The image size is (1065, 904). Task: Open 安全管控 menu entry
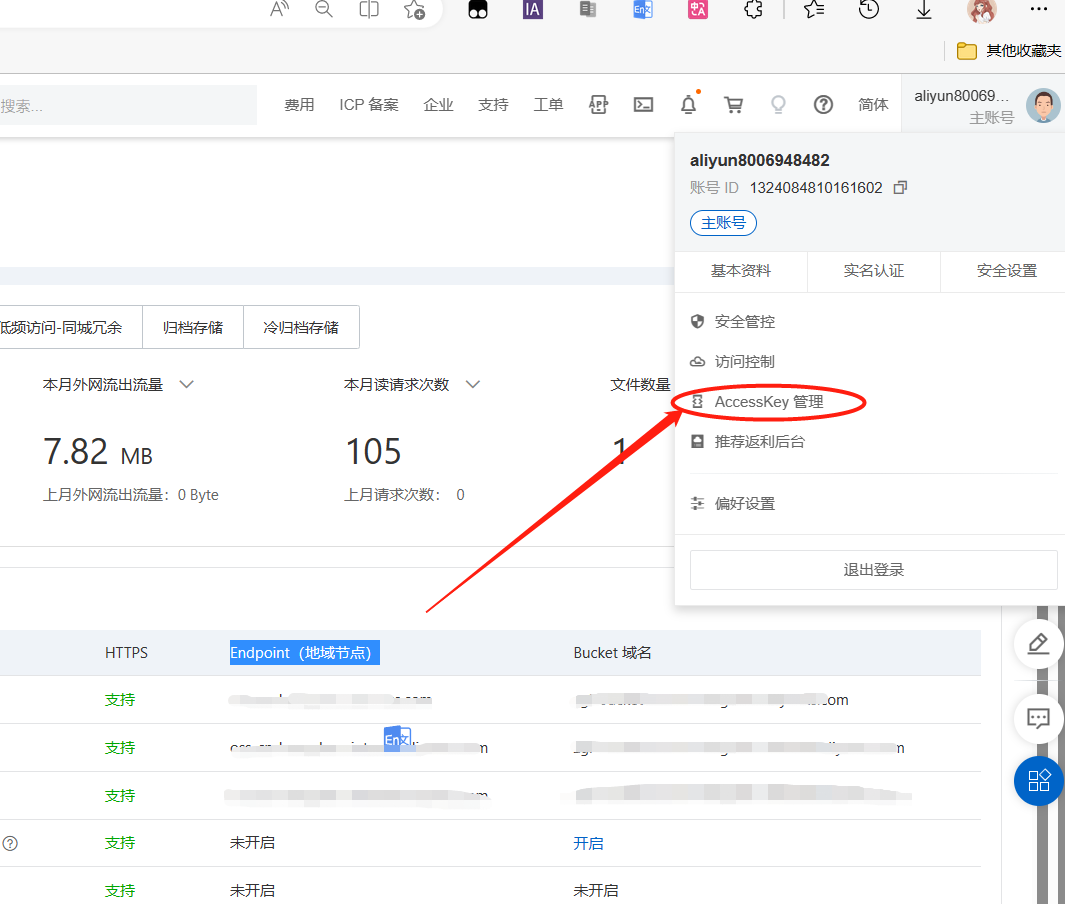(x=744, y=322)
